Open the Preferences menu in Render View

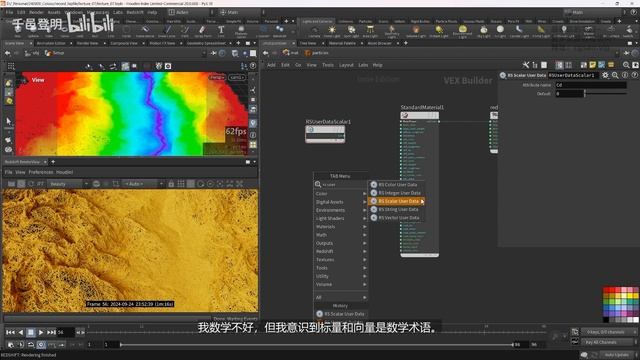[41, 172]
